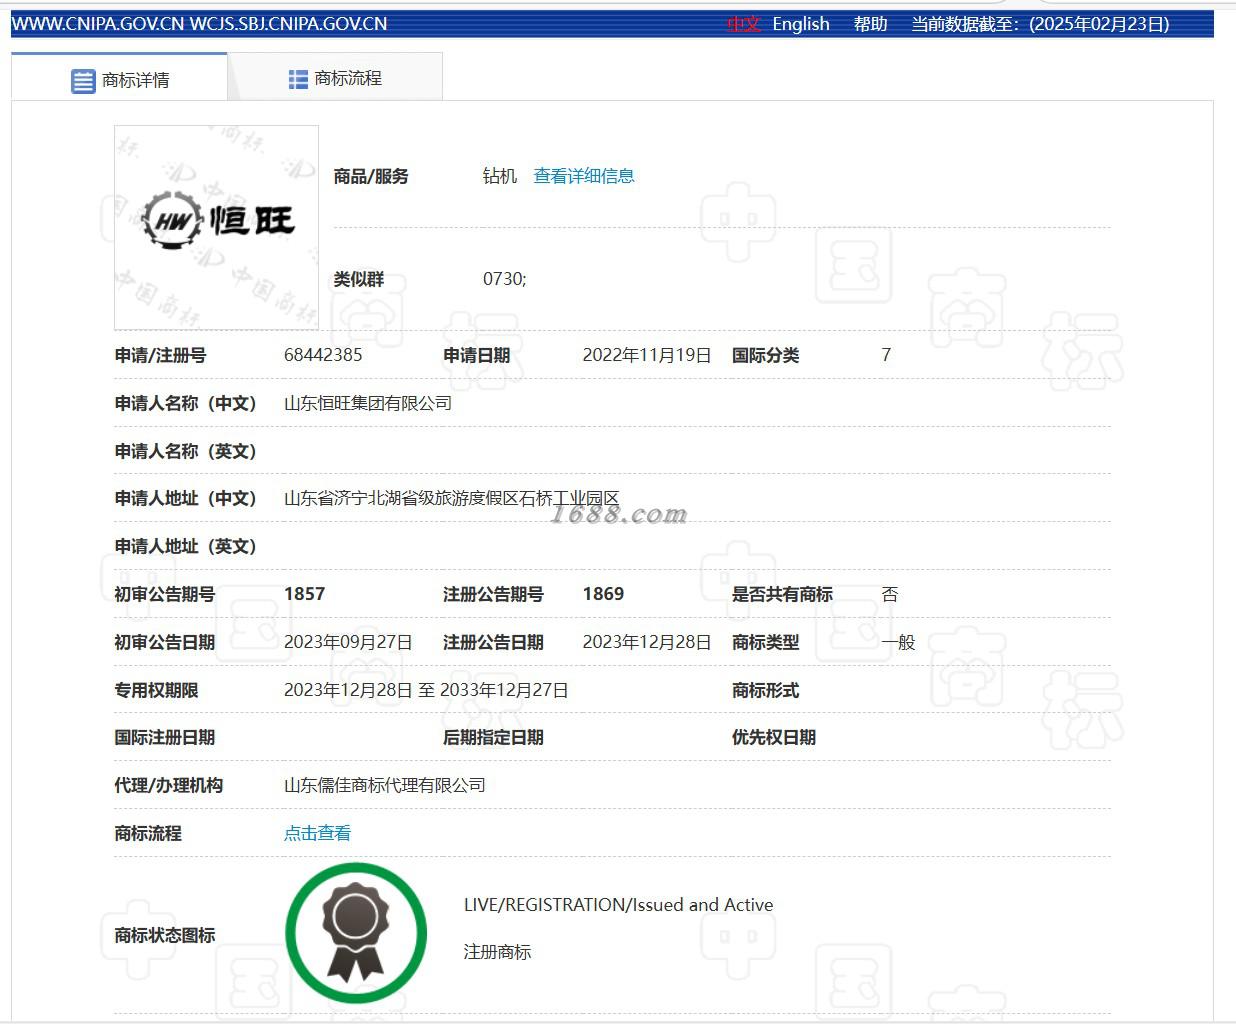
Task: Click the 恒旺 trademark logo image
Action: 216,227
